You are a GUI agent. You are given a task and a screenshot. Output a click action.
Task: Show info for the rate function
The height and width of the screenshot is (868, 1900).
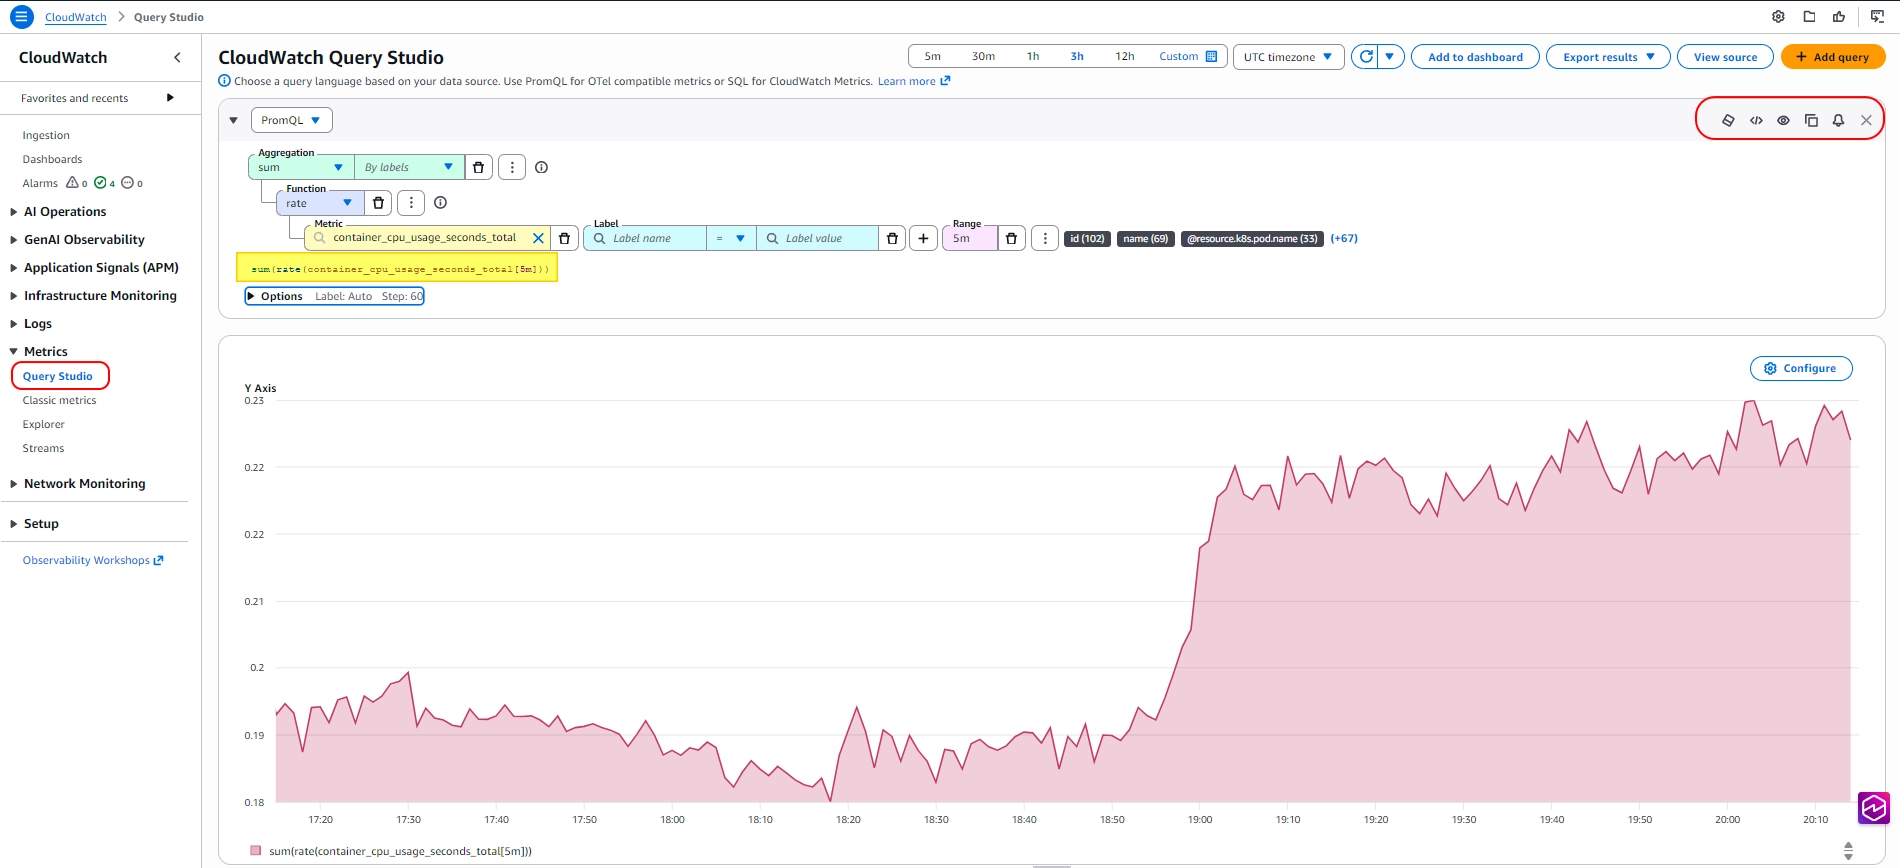click(440, 203)
